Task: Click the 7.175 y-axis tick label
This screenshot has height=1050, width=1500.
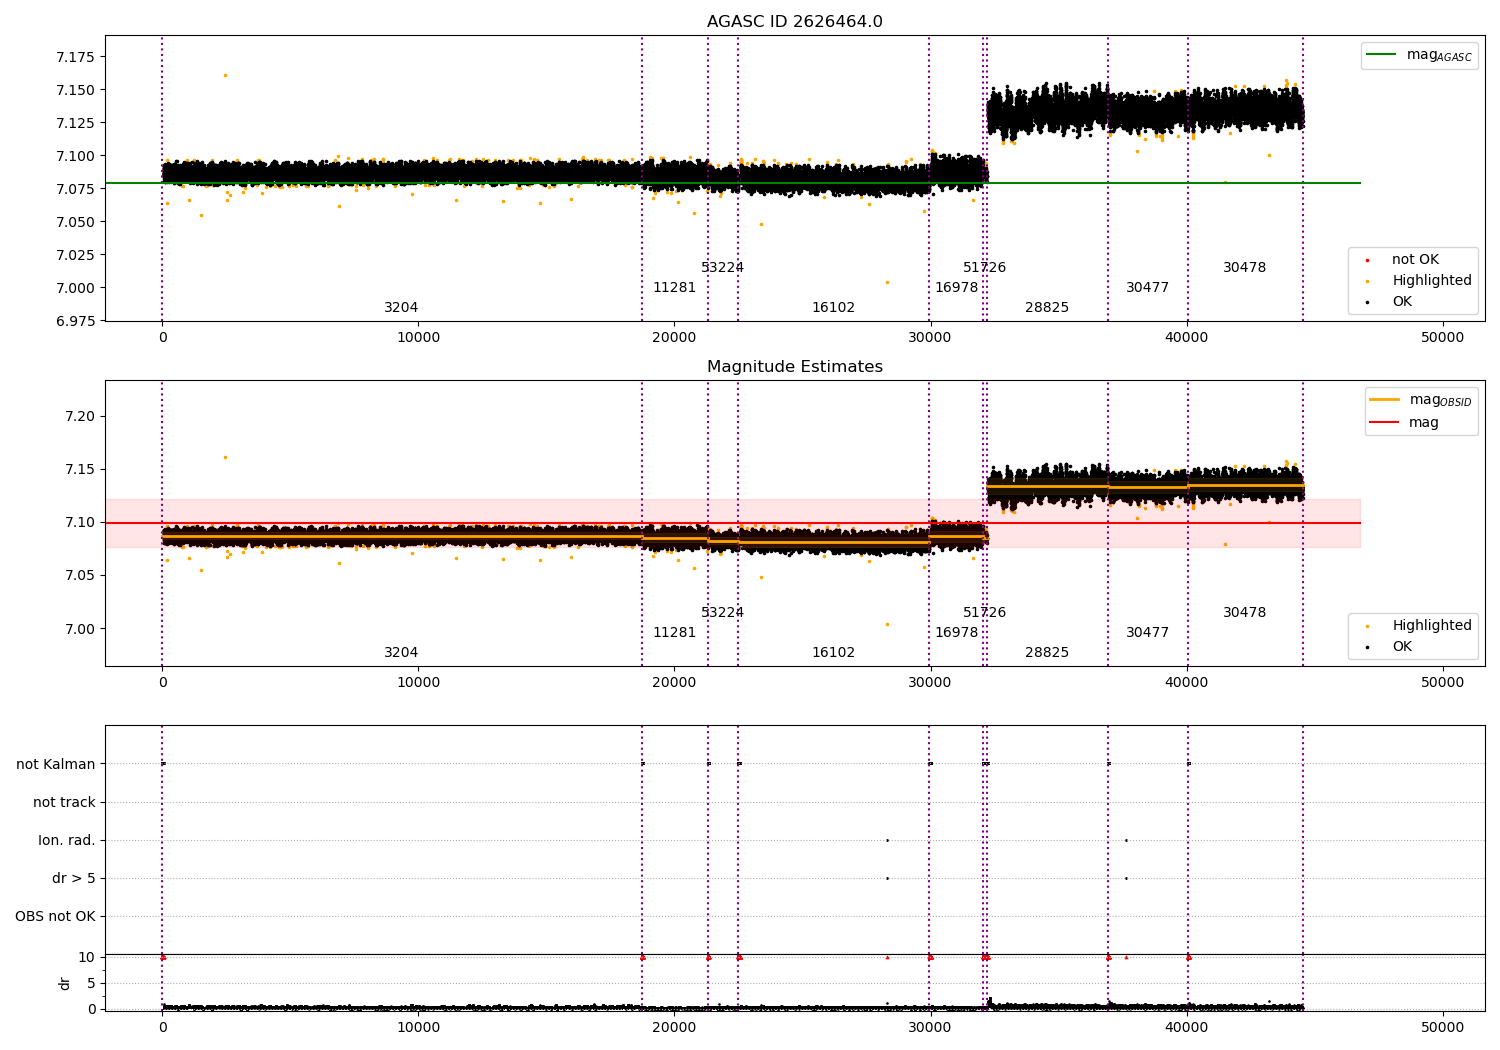Action: click(x=75, y=57)
